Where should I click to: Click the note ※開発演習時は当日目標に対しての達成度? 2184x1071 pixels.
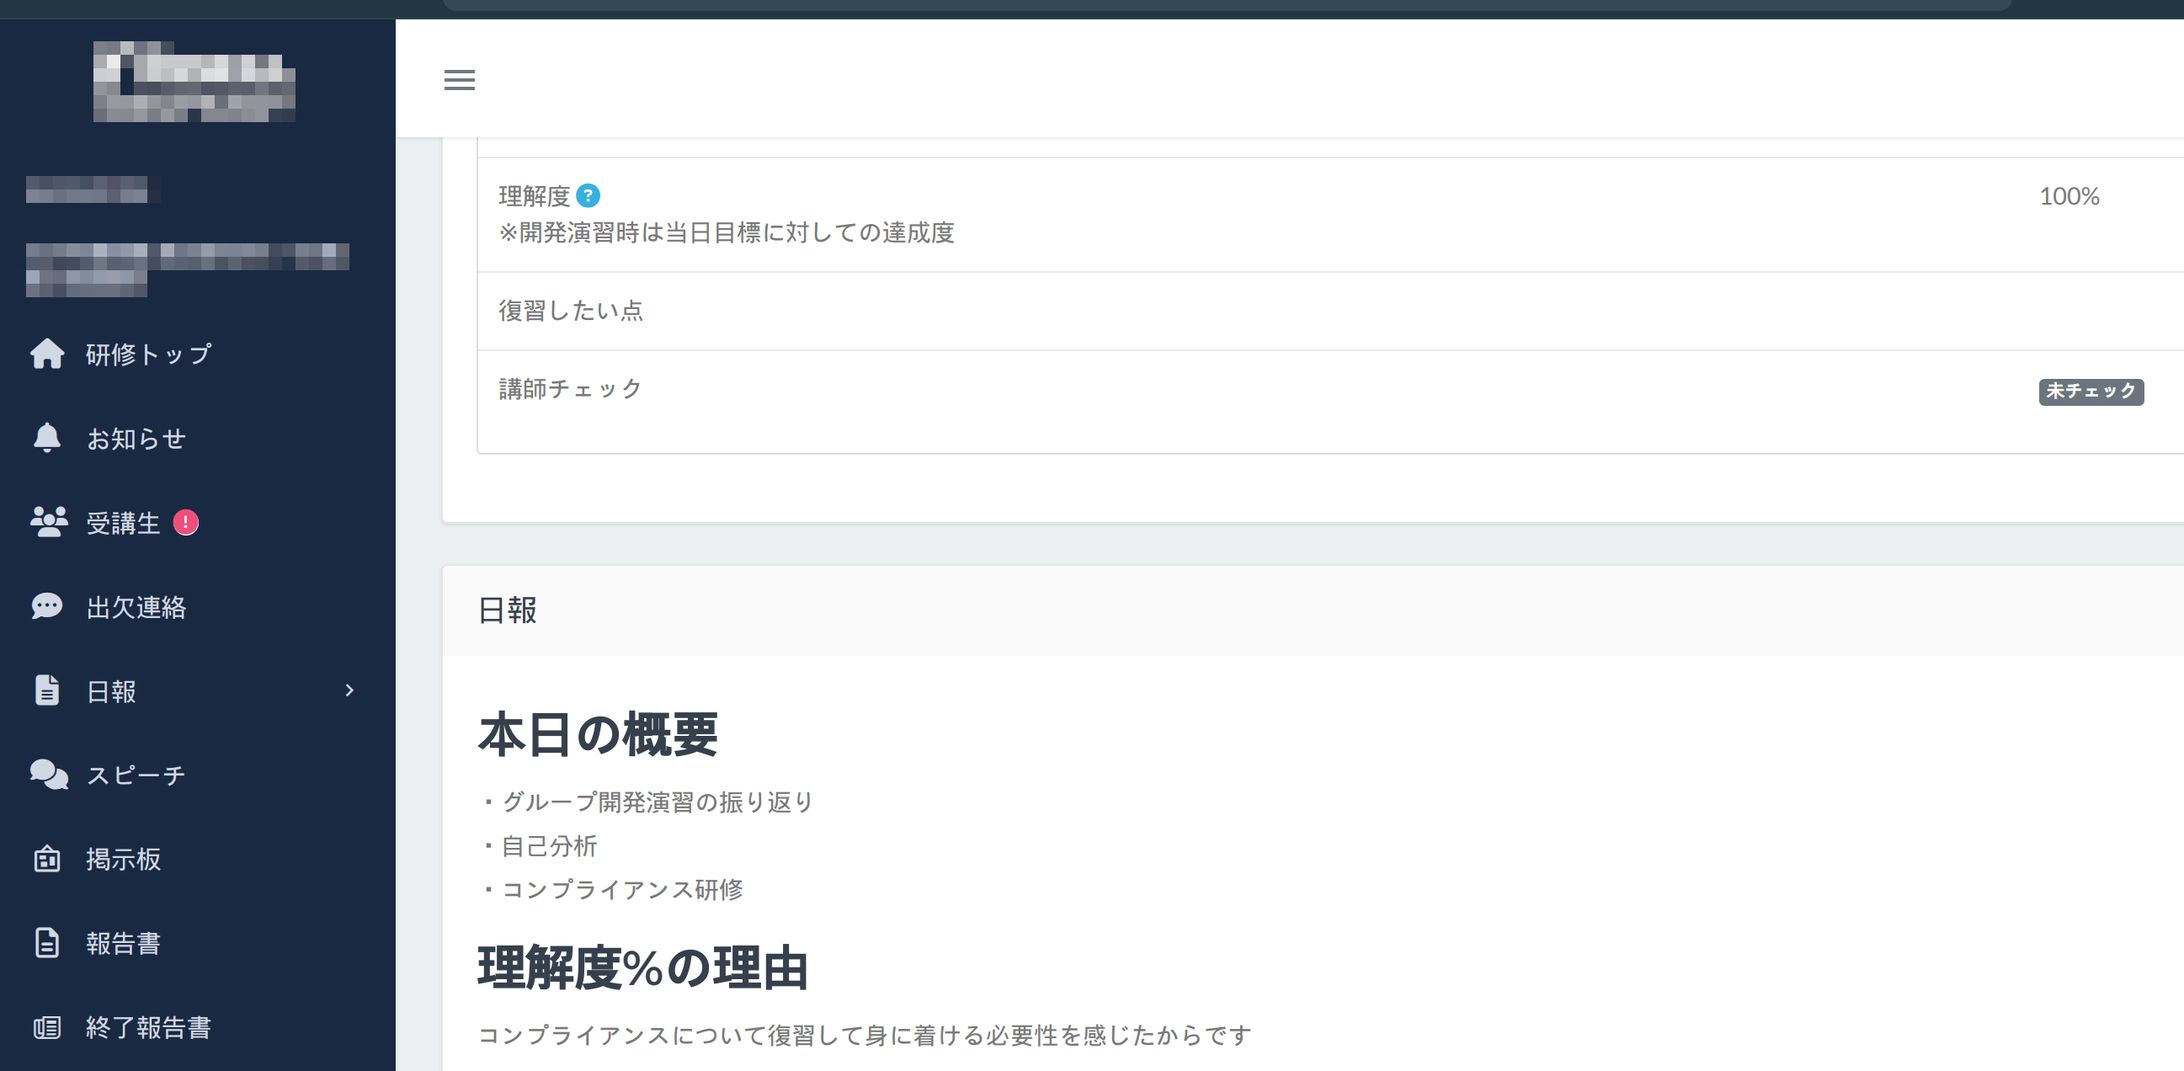(x=727, y=233)
